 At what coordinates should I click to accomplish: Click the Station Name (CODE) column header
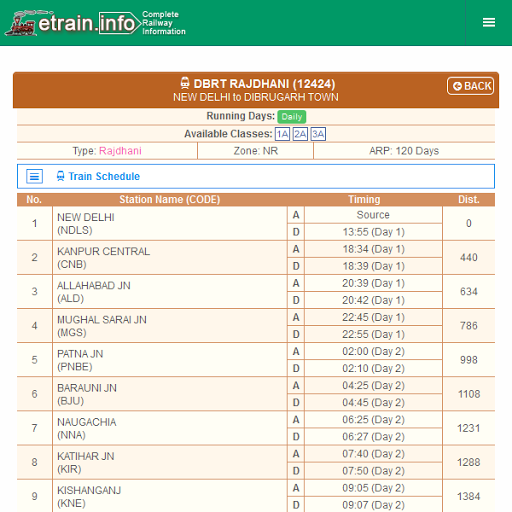170,199
